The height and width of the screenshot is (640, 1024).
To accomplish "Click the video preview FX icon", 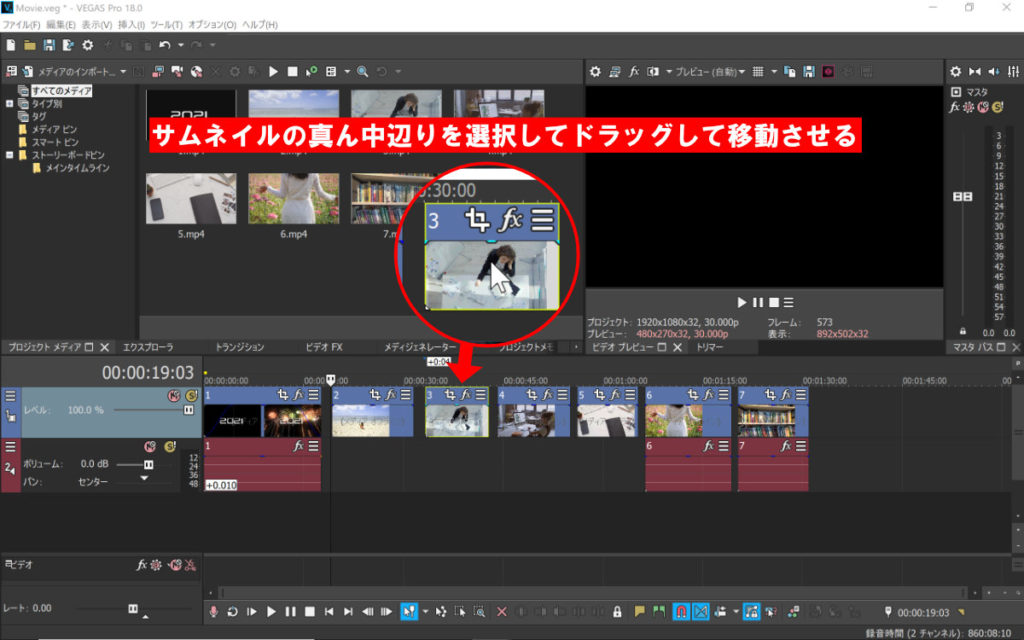I will click(634, 72).
